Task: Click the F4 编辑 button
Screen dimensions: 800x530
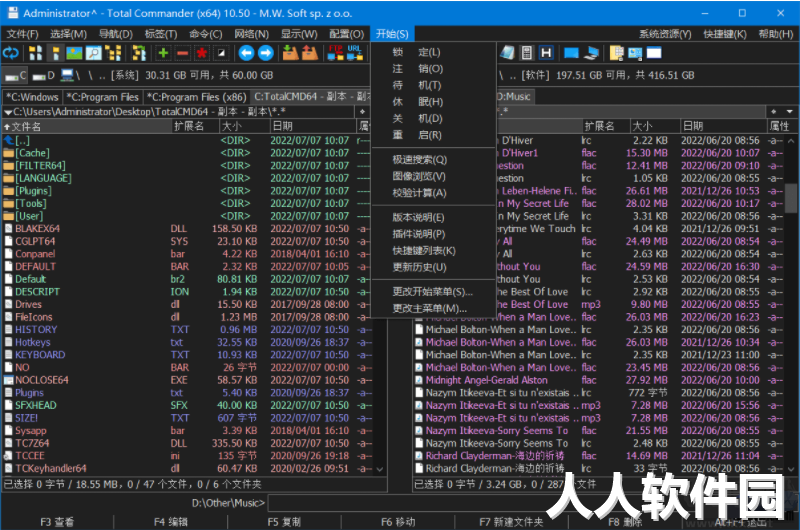Action: (x=170, y=522)
